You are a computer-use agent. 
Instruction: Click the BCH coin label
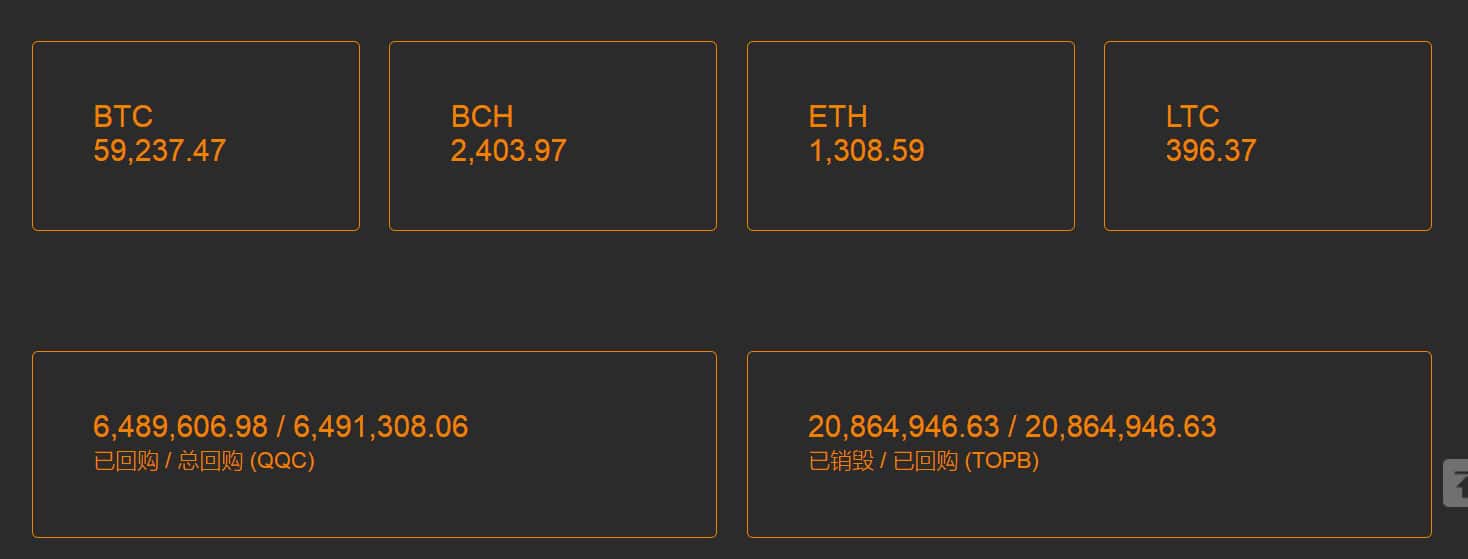coord(482,117)
